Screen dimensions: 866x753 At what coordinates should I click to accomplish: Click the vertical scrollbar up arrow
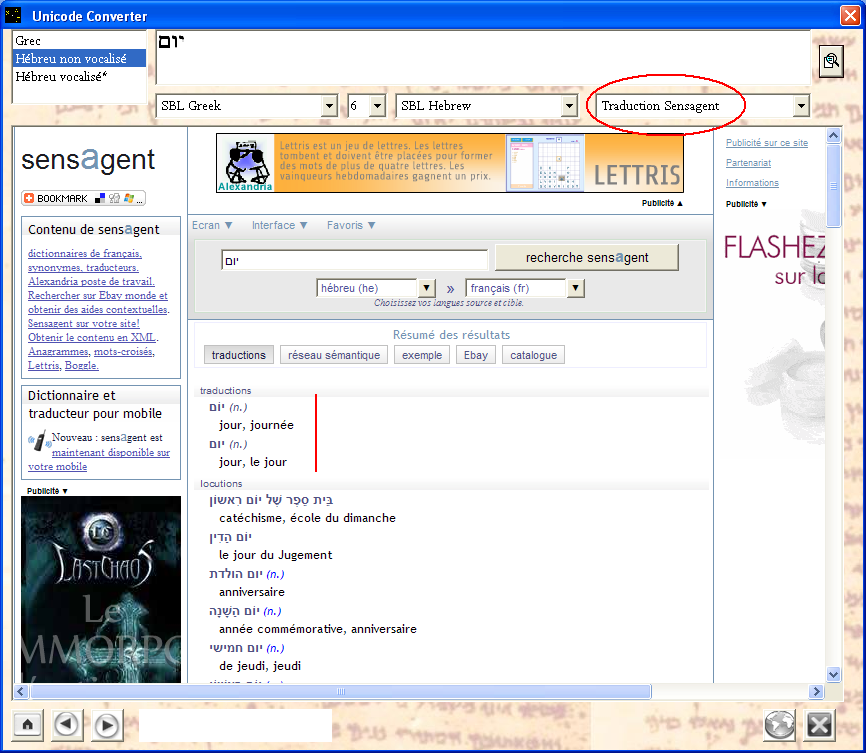(833, 135)
